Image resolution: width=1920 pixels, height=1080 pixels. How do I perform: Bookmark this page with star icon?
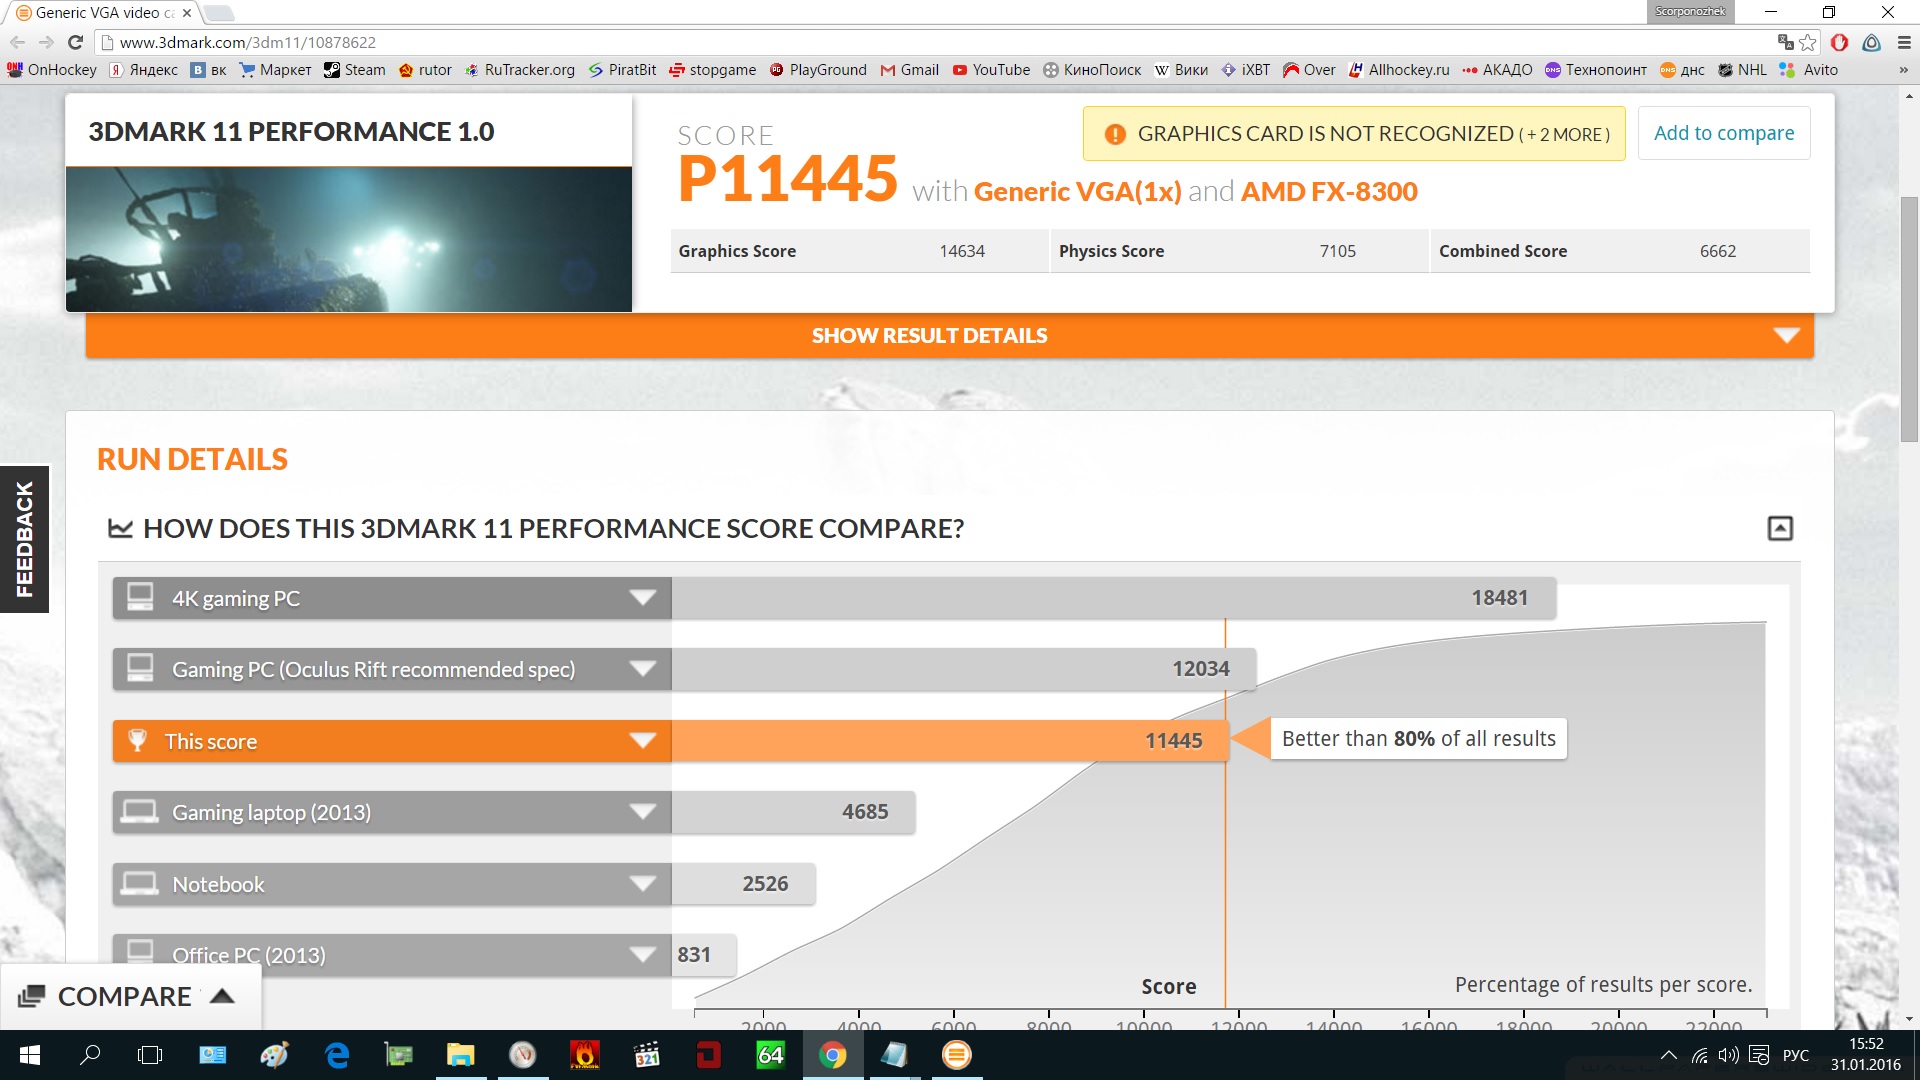click(x=1808, y=42)
